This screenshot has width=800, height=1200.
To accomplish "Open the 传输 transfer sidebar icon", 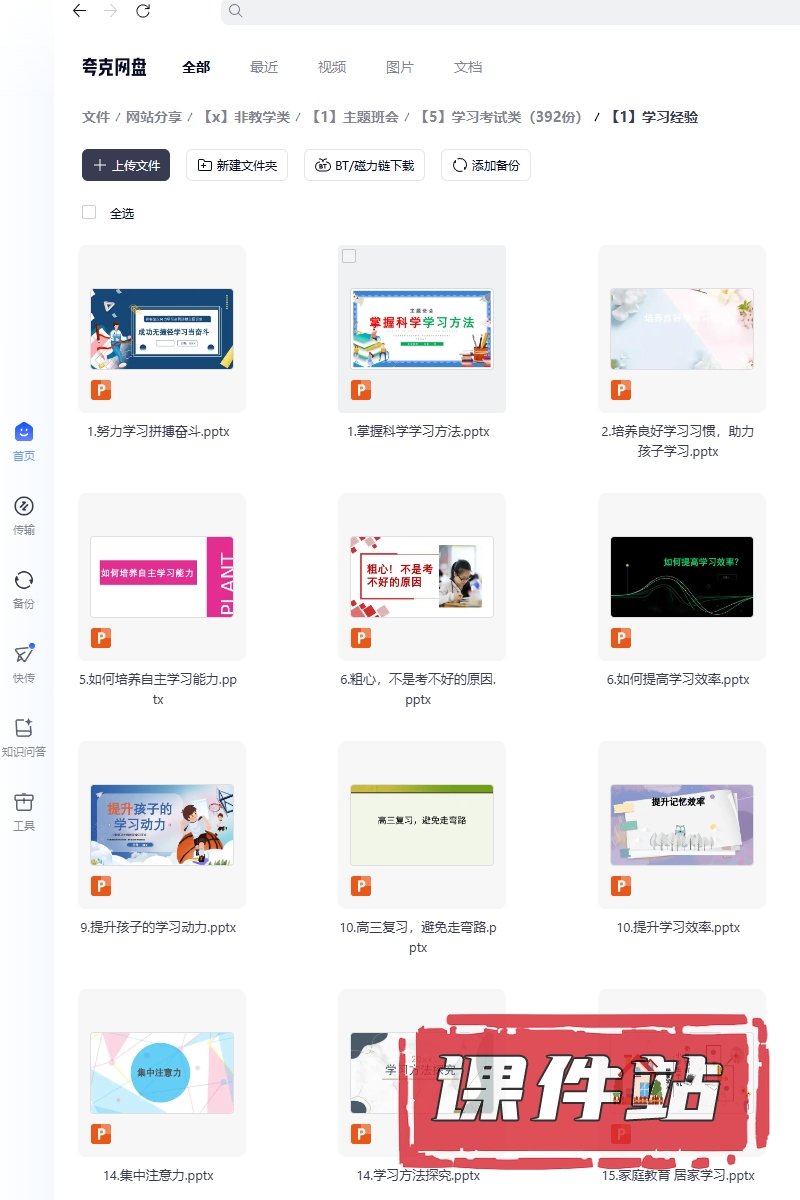I will [x=24, y=506].
